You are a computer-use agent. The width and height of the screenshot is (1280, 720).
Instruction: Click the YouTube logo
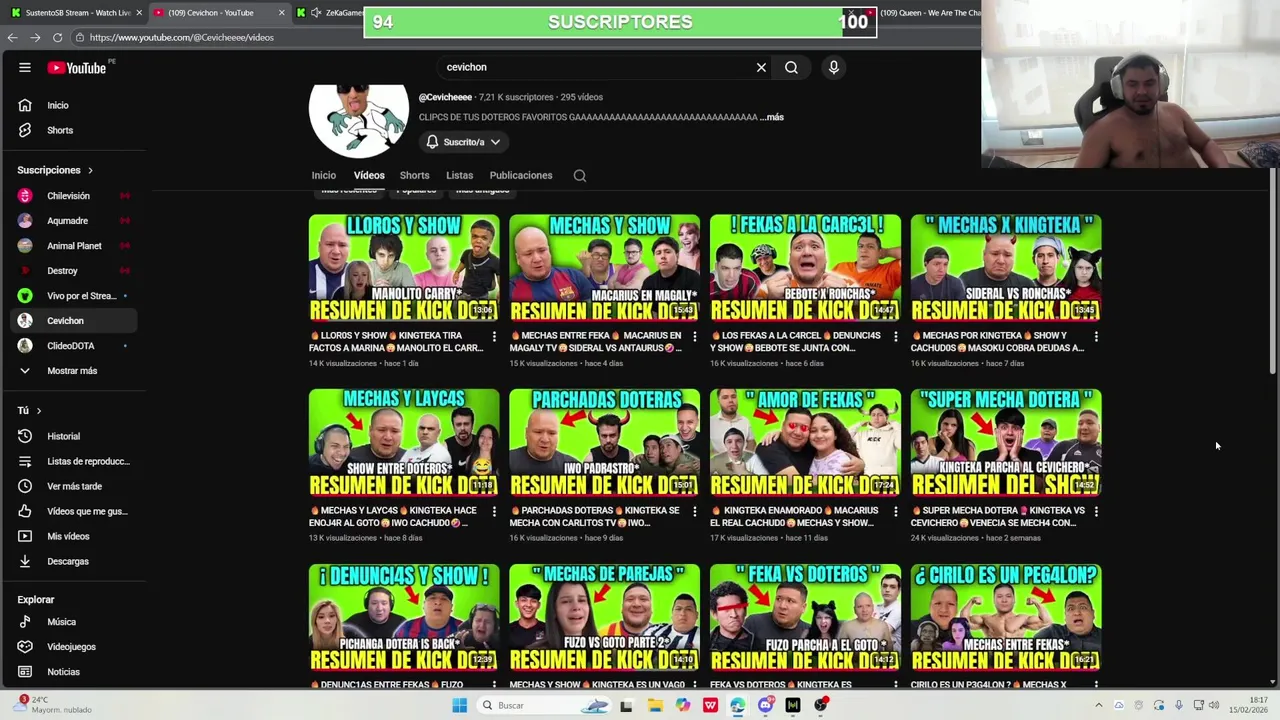79,67
